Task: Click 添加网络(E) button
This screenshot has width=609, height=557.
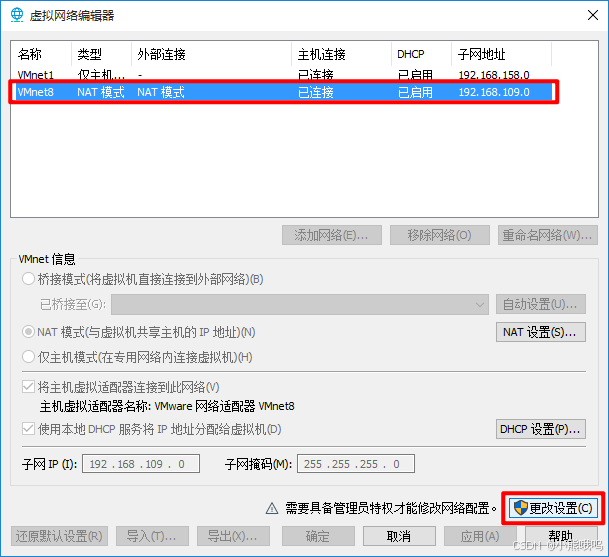Action: (x=332, y=235)
